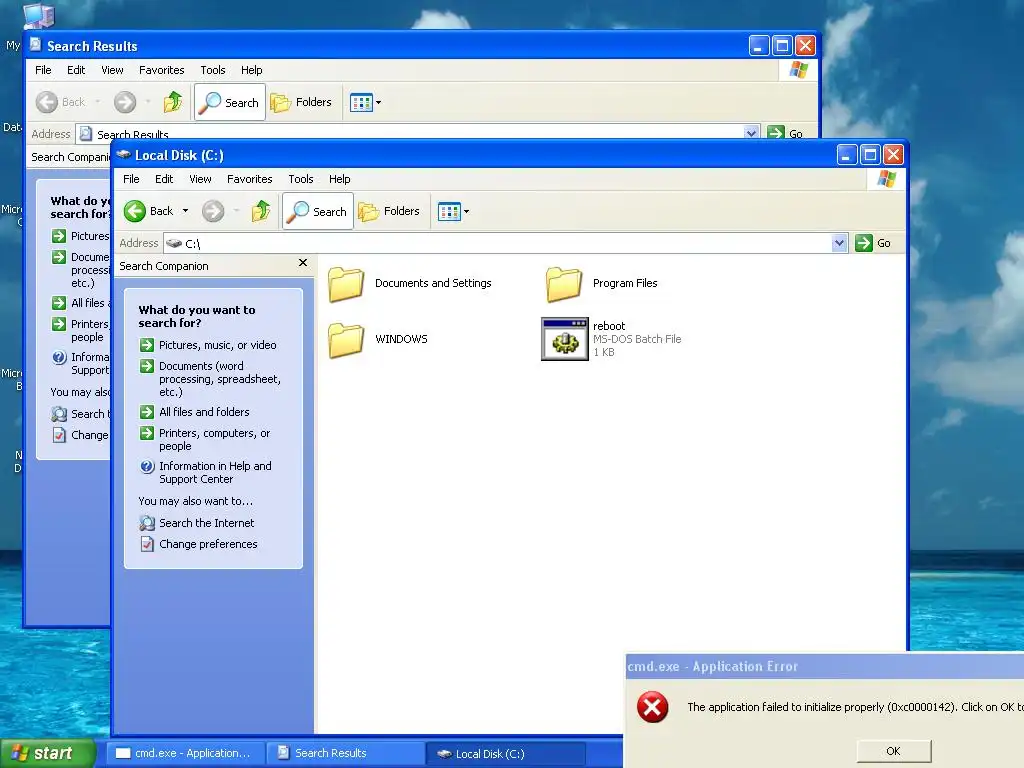Viewport: 1024px width, 768px height.
Task: Toggle Search pane in Local Disk toolbar
Action: tap(318, 211)
